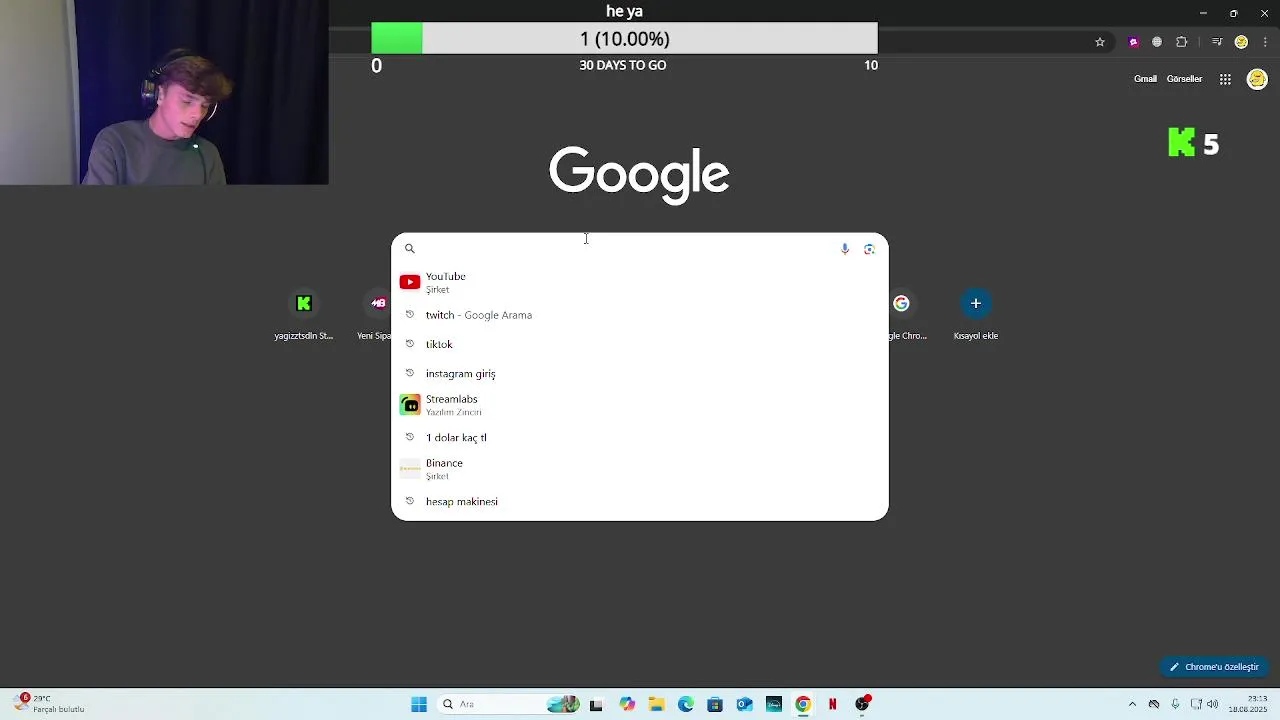
Task: Click the globe extension icon
Action: tap(1157, 42)
